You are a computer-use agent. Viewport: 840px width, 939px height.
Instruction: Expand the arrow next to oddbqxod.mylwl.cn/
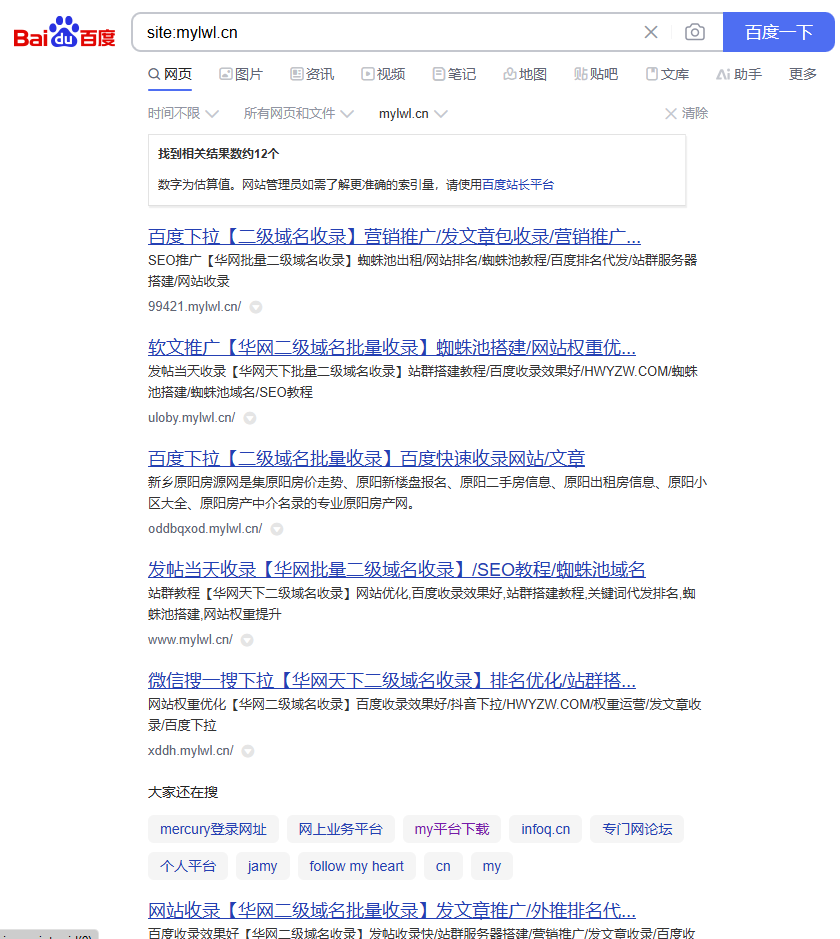tap(277, 529)
